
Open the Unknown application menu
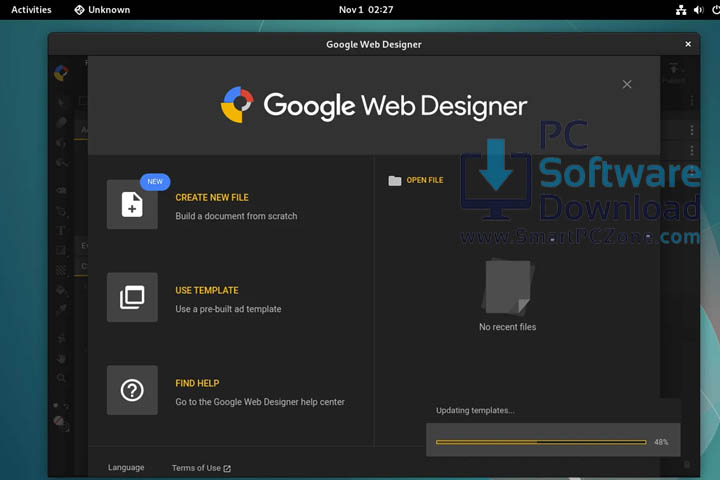pyautogui.click(x=102, y=10)
